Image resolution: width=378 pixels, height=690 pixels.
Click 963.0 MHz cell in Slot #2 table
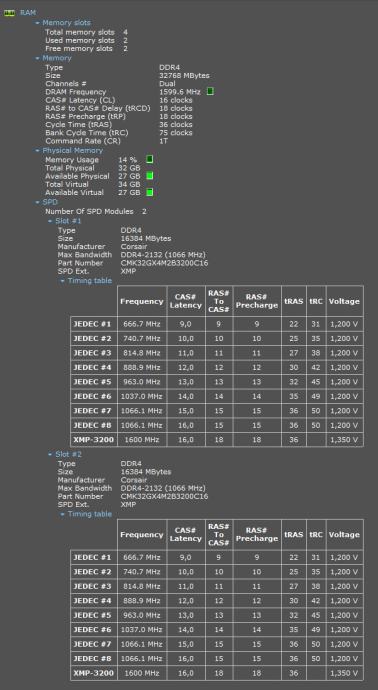coord(142,615)
